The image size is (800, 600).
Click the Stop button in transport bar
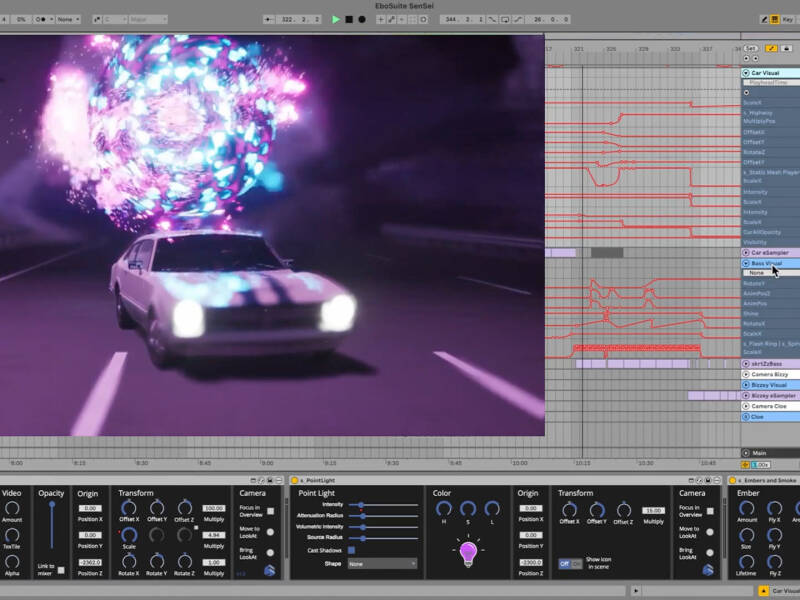(x=349, y=19)
